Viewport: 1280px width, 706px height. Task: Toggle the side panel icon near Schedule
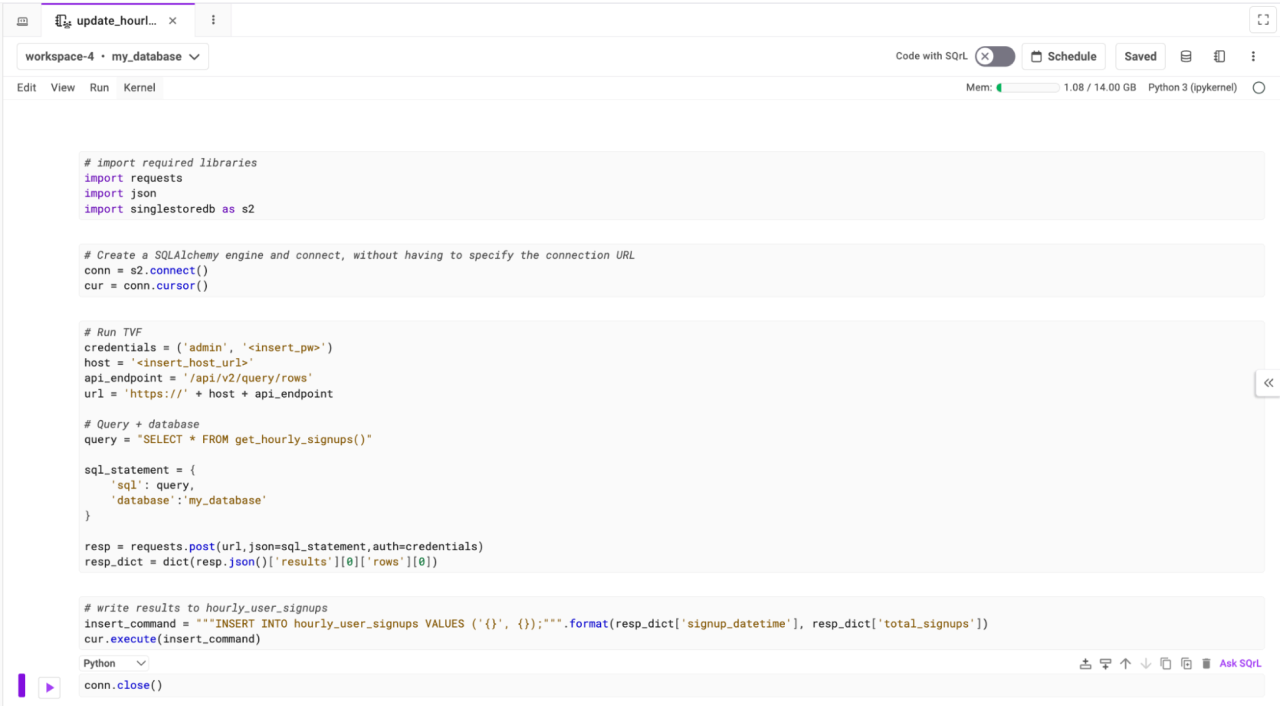pos(1219,56)
